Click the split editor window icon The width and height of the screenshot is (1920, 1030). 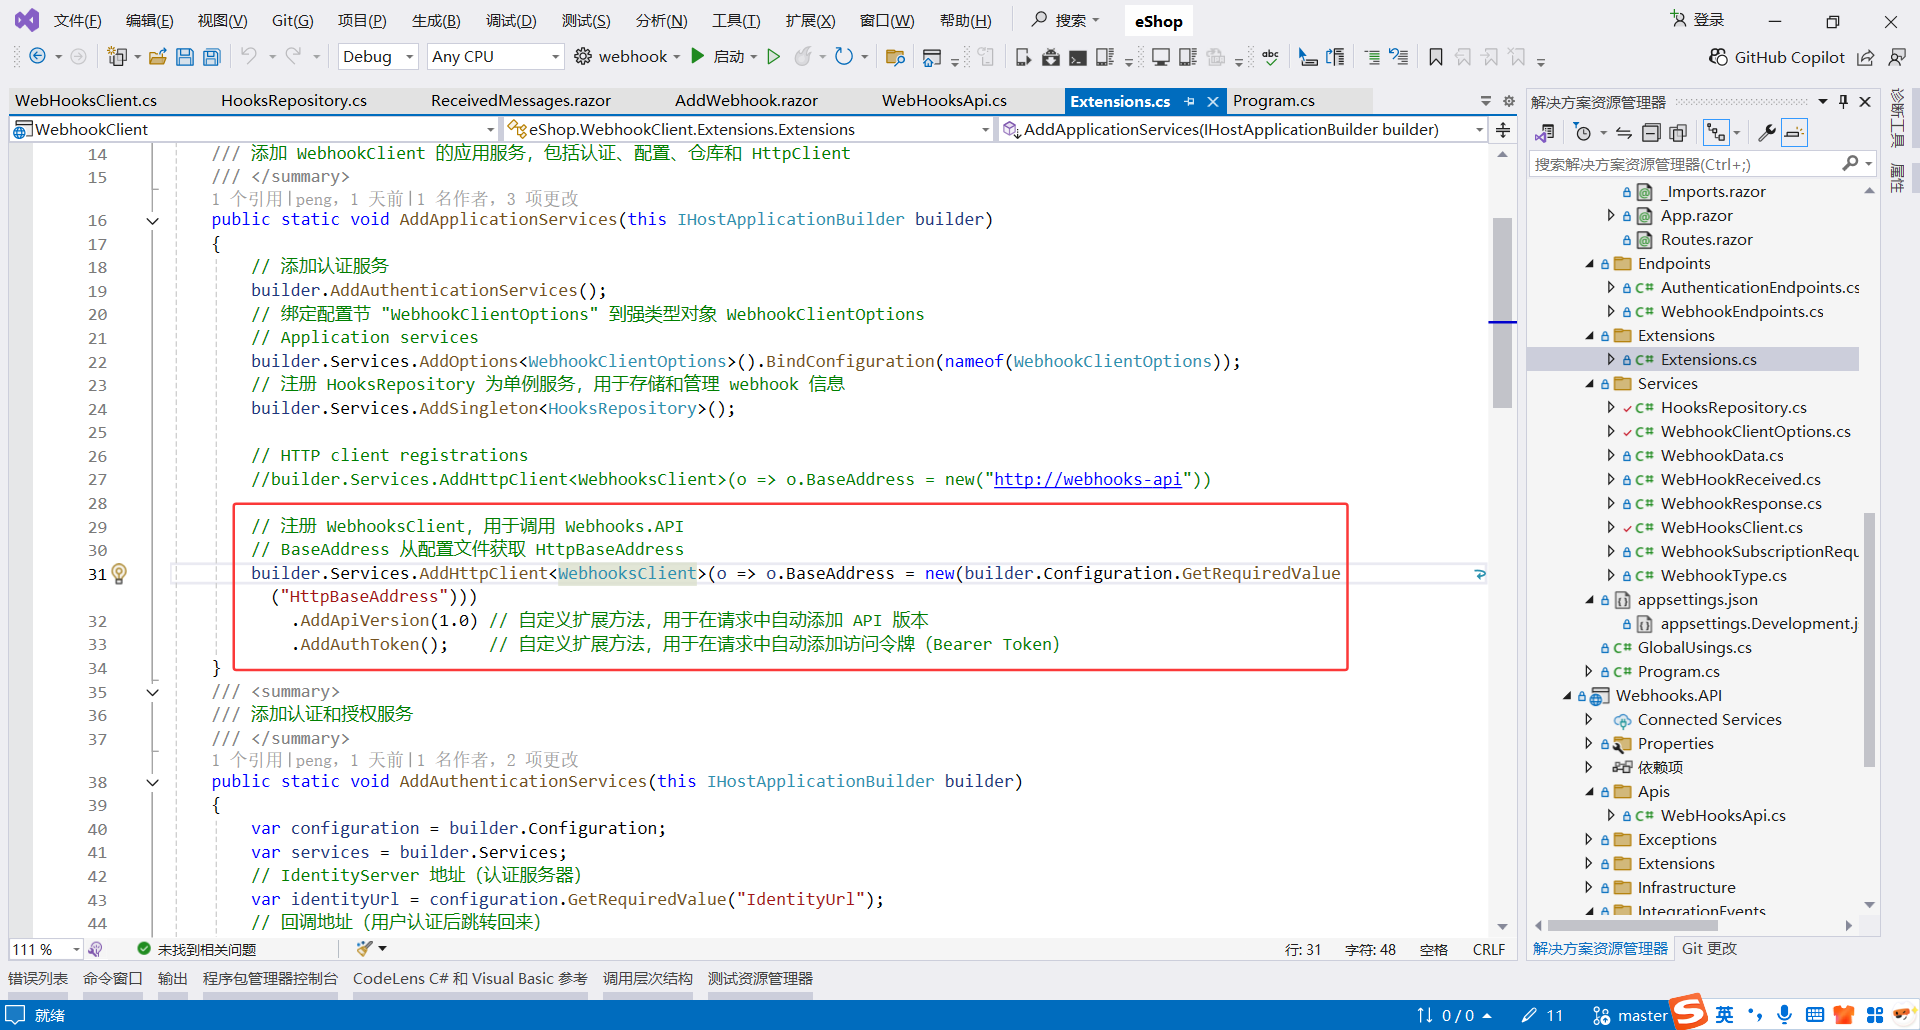coord(1503,130)
